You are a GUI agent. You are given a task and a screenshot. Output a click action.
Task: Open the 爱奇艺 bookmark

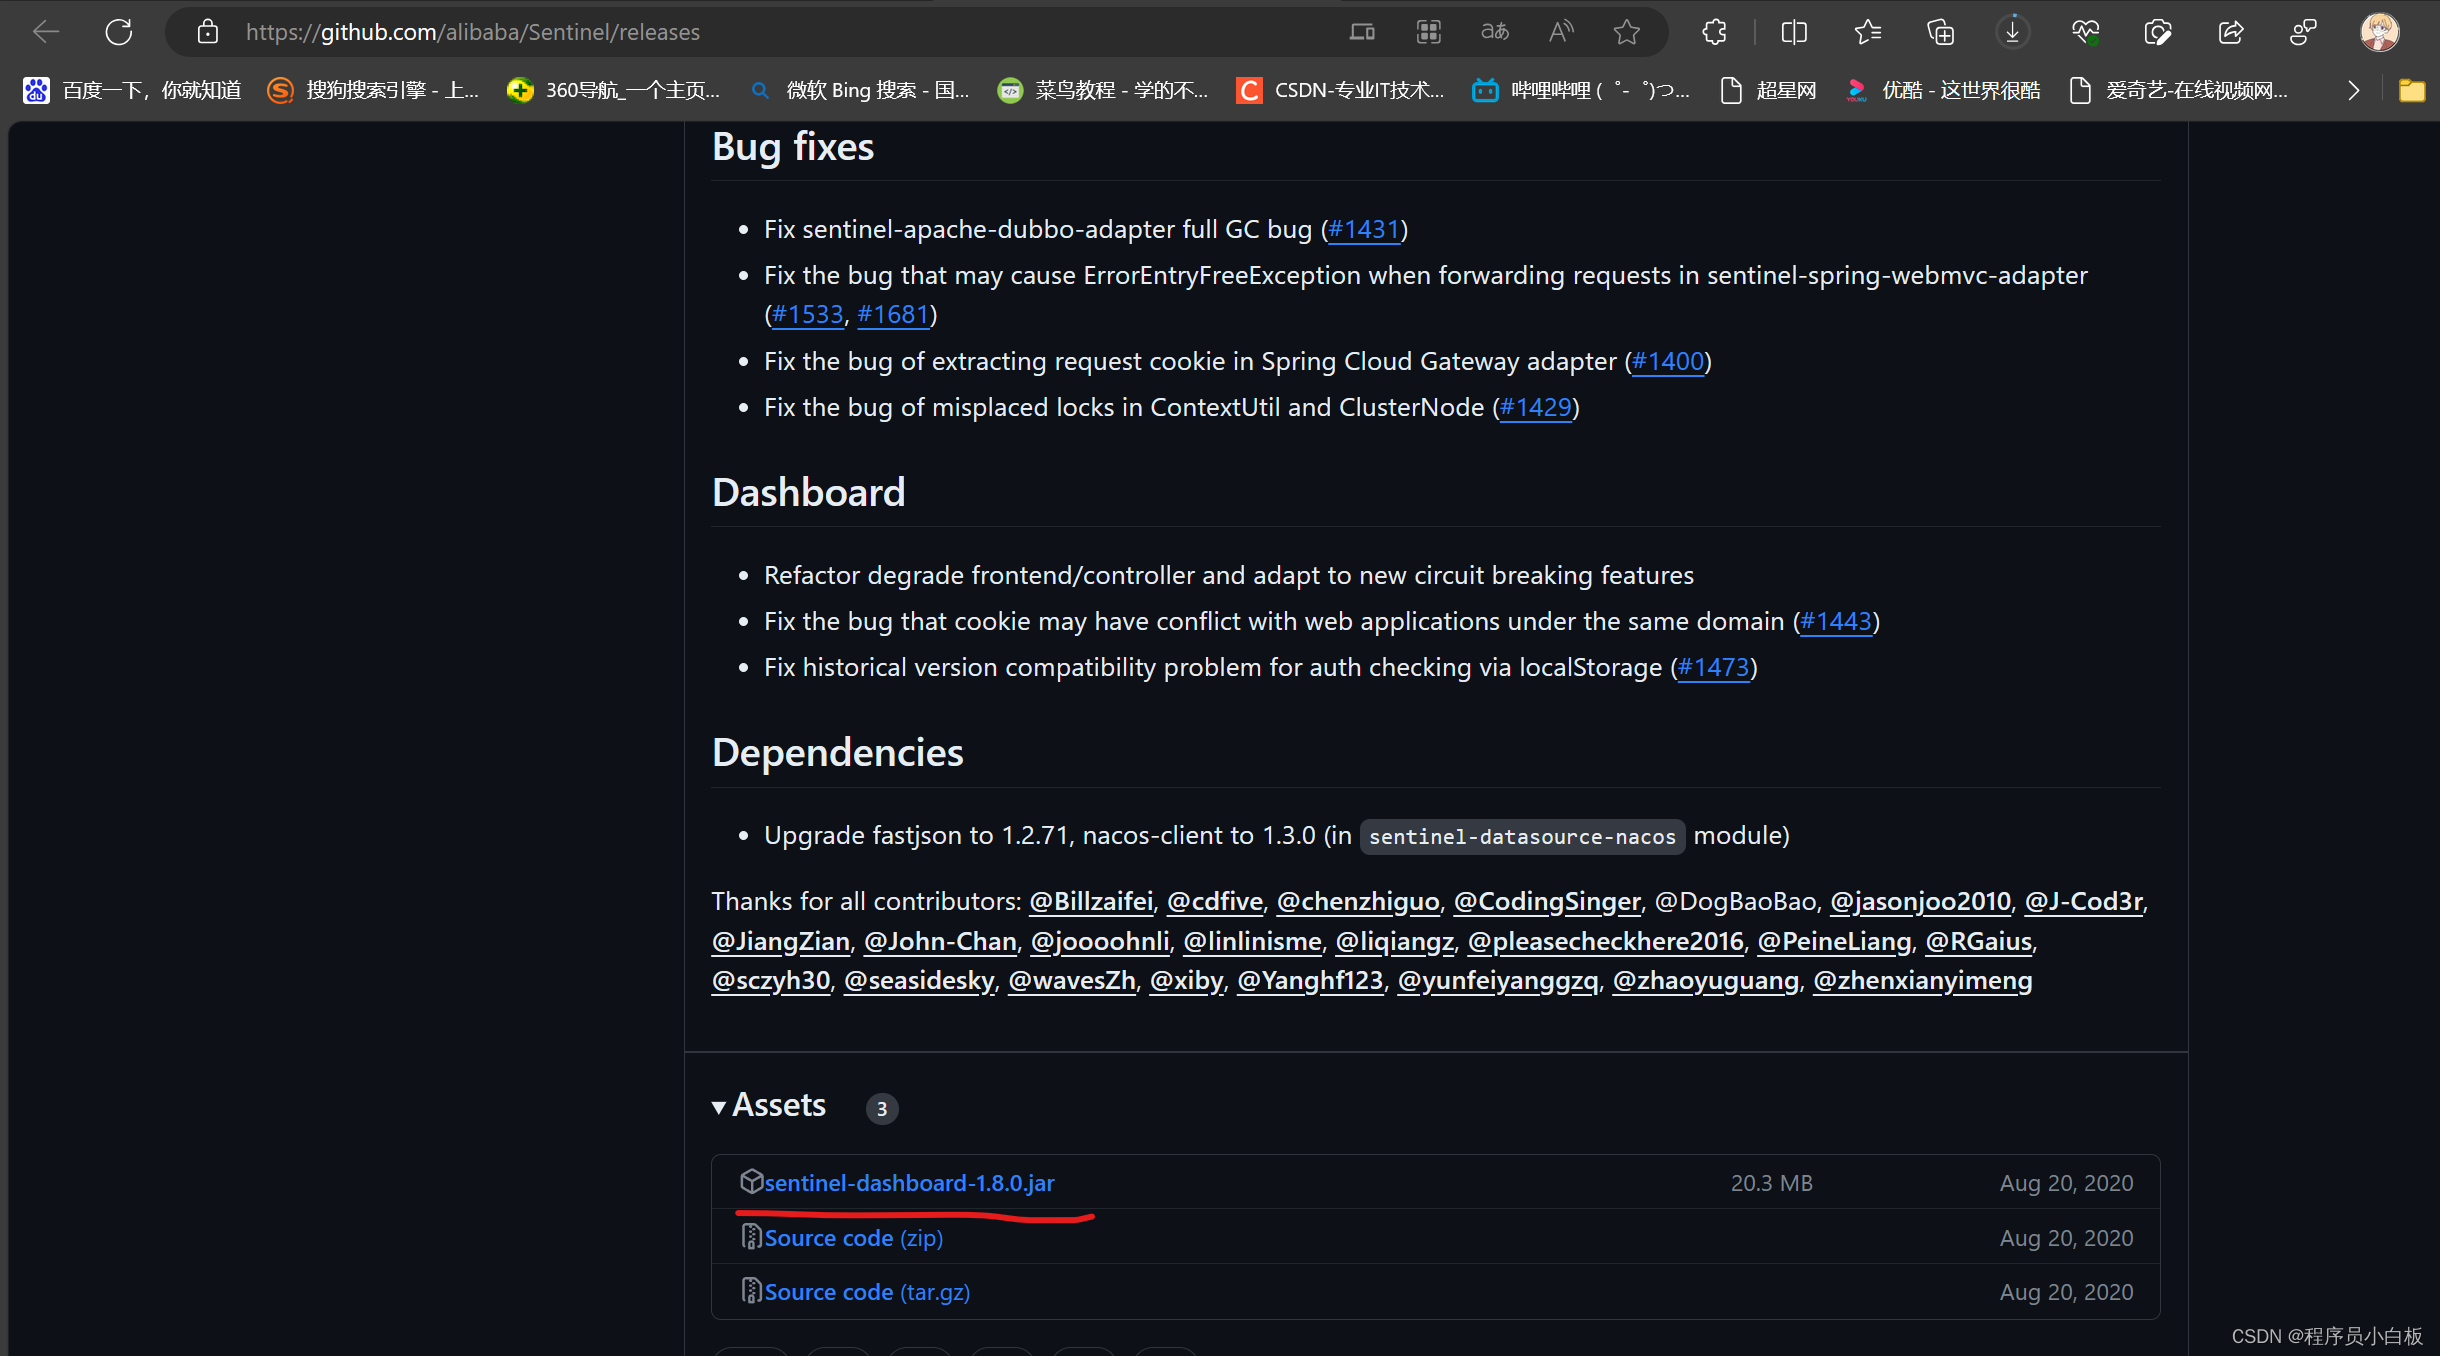[2179, 91]
